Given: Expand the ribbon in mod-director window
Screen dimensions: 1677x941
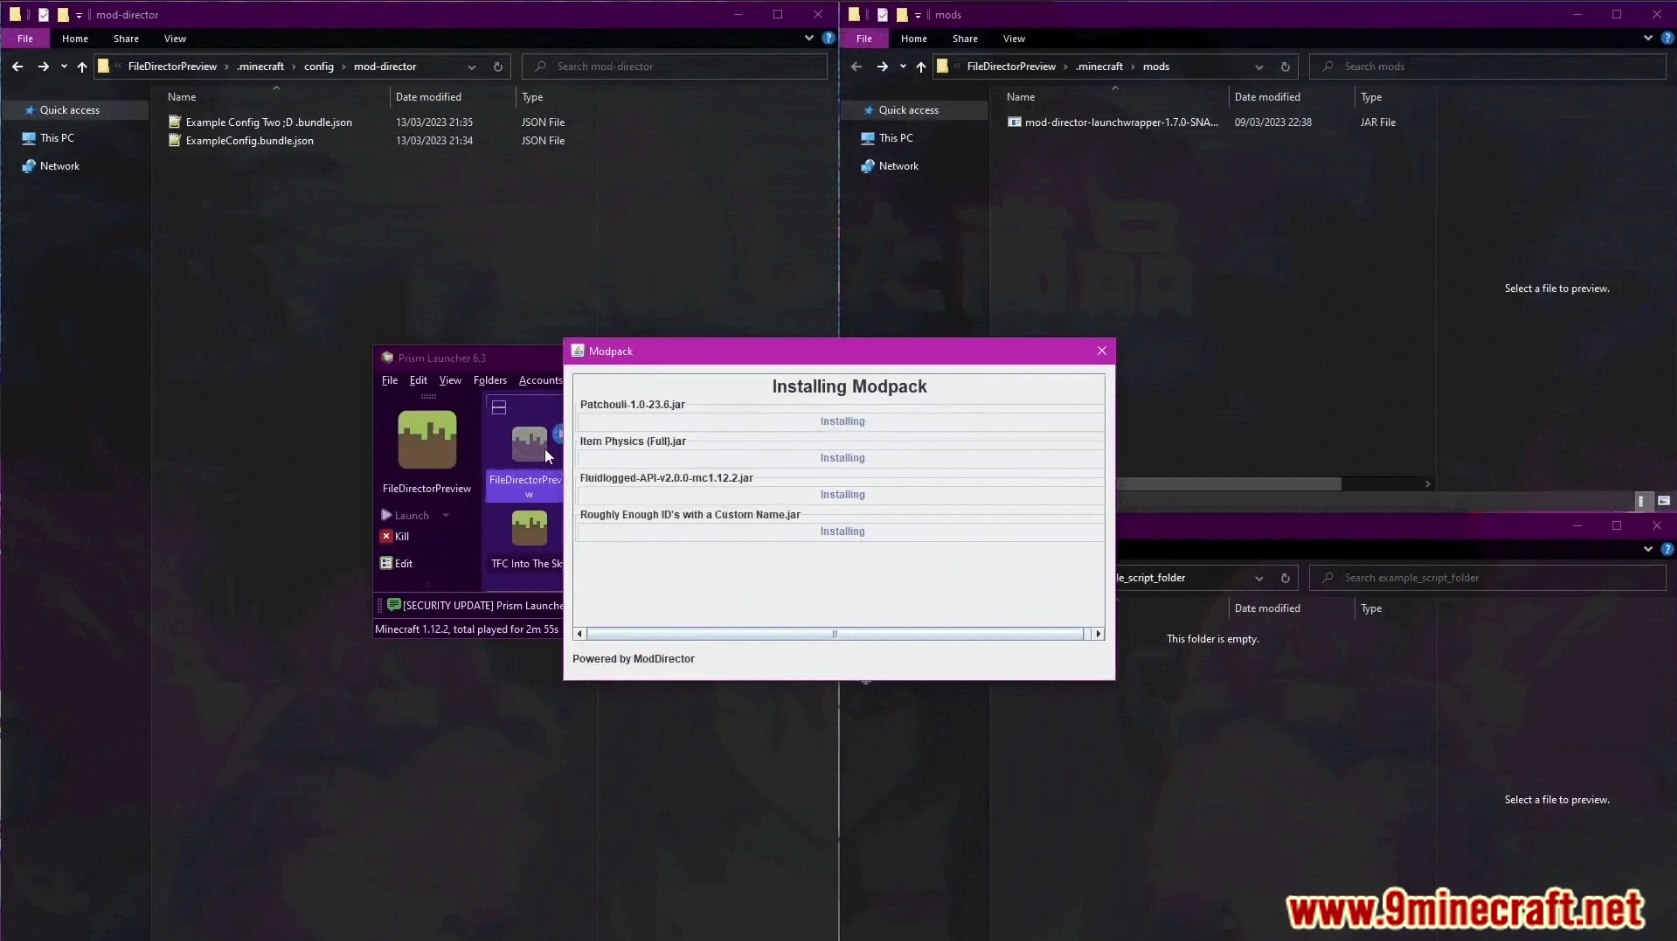Looking at the screenshot, I should pos(809,38).
